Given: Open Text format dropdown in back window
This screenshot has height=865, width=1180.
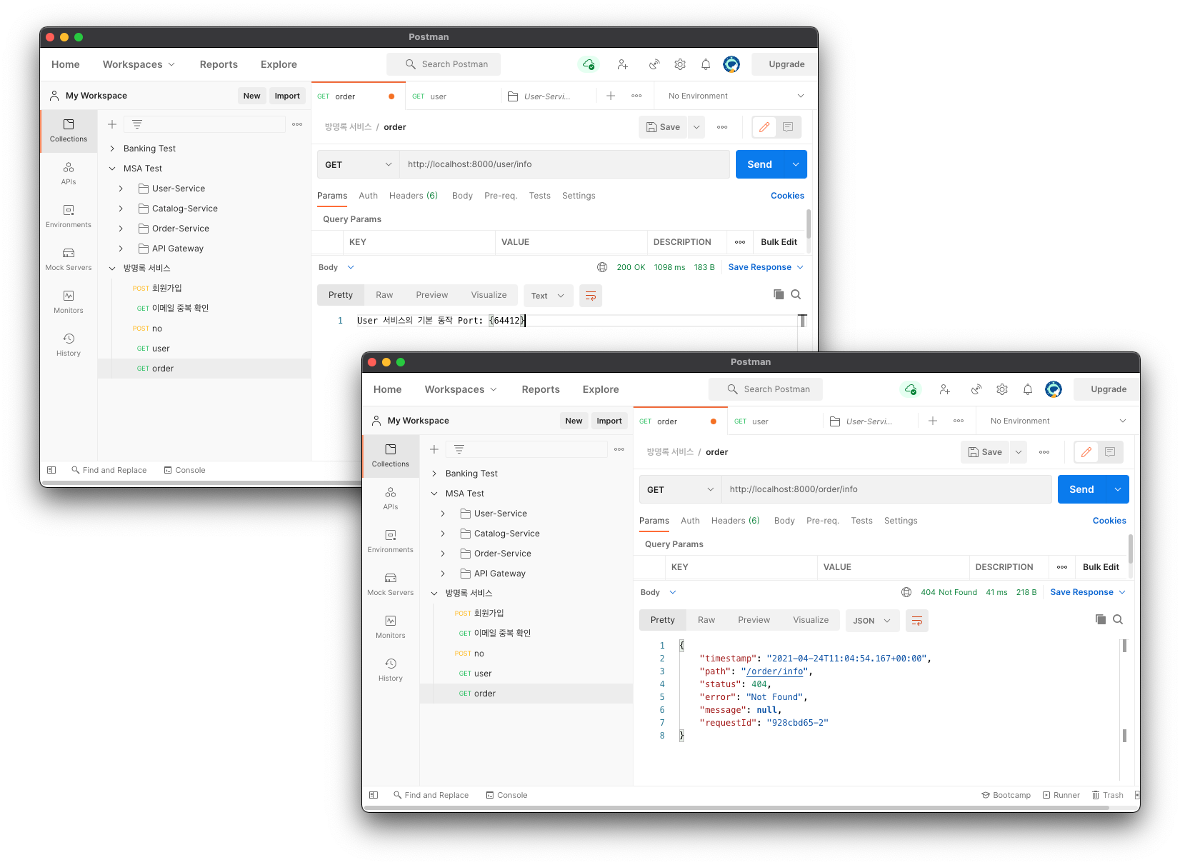Looking at the screenshot, I should [x=548, y=295].
